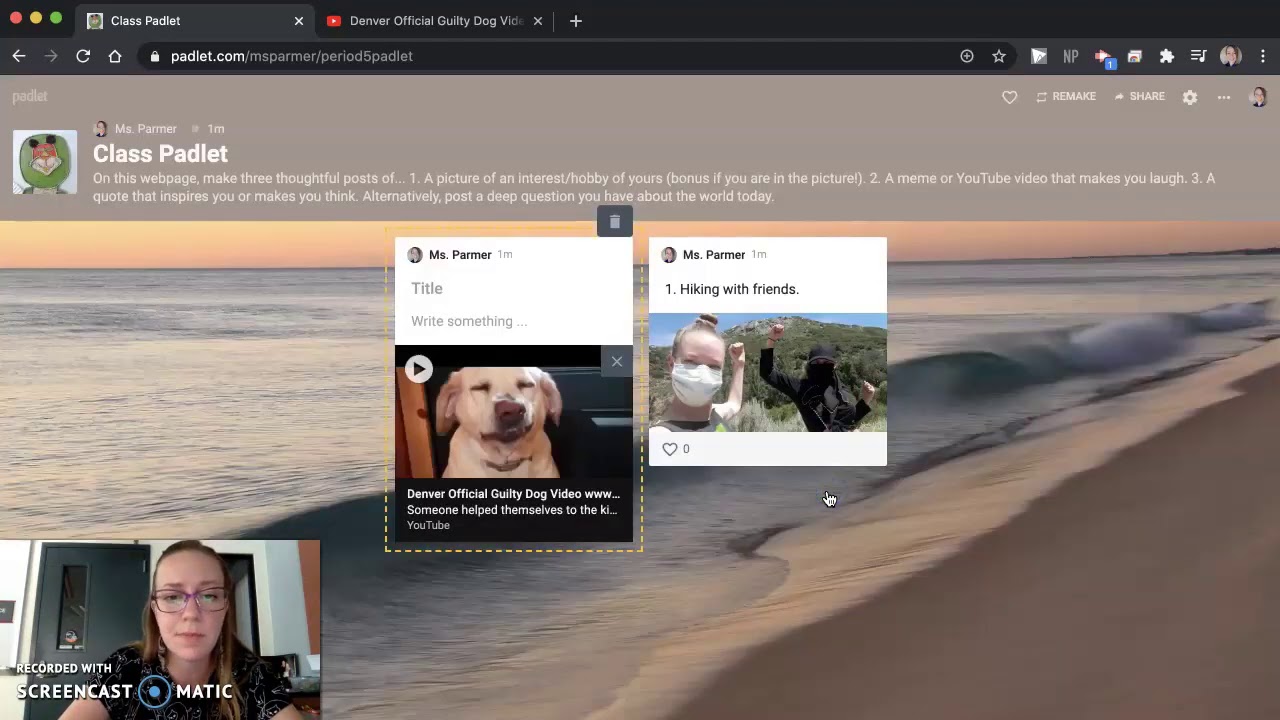The width and height of the screenshot is (1280, 720).
Task: Close the Class Padlet tab
Action: (x=298, y=21)
